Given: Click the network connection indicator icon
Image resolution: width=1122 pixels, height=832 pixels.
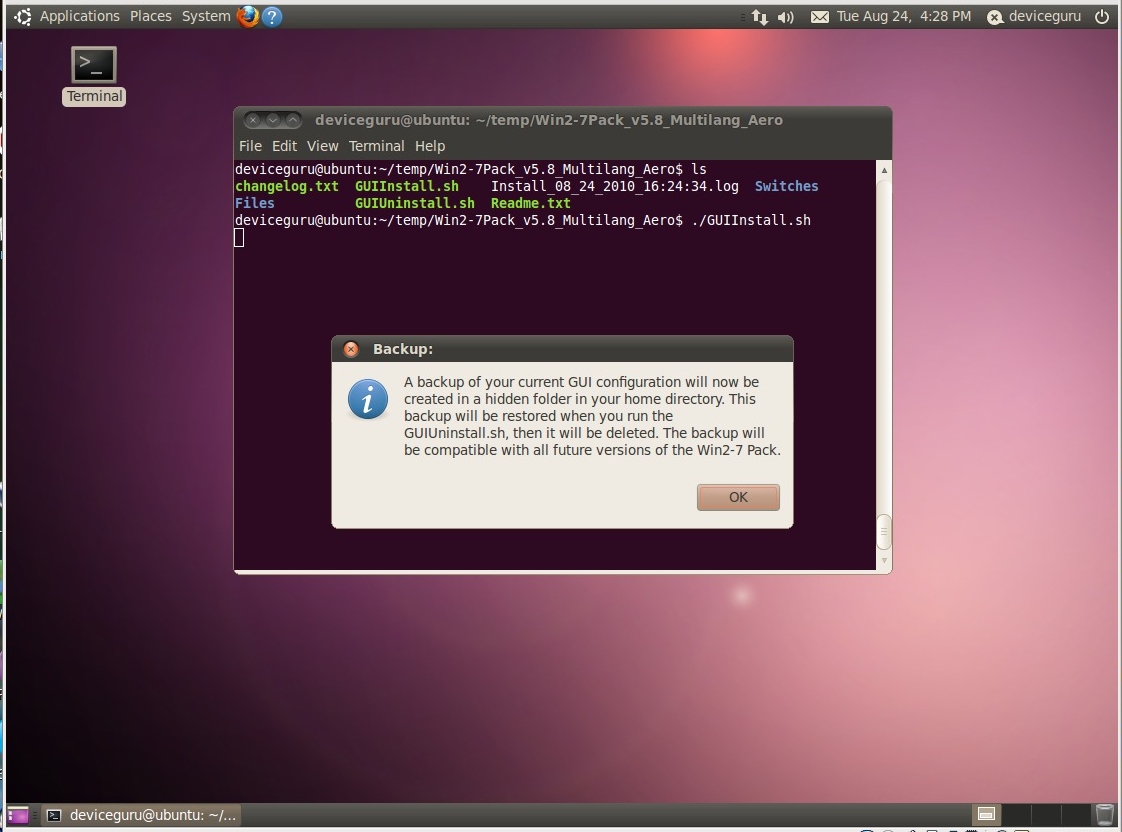Looking at the screenshot, I should click(759, 17).
